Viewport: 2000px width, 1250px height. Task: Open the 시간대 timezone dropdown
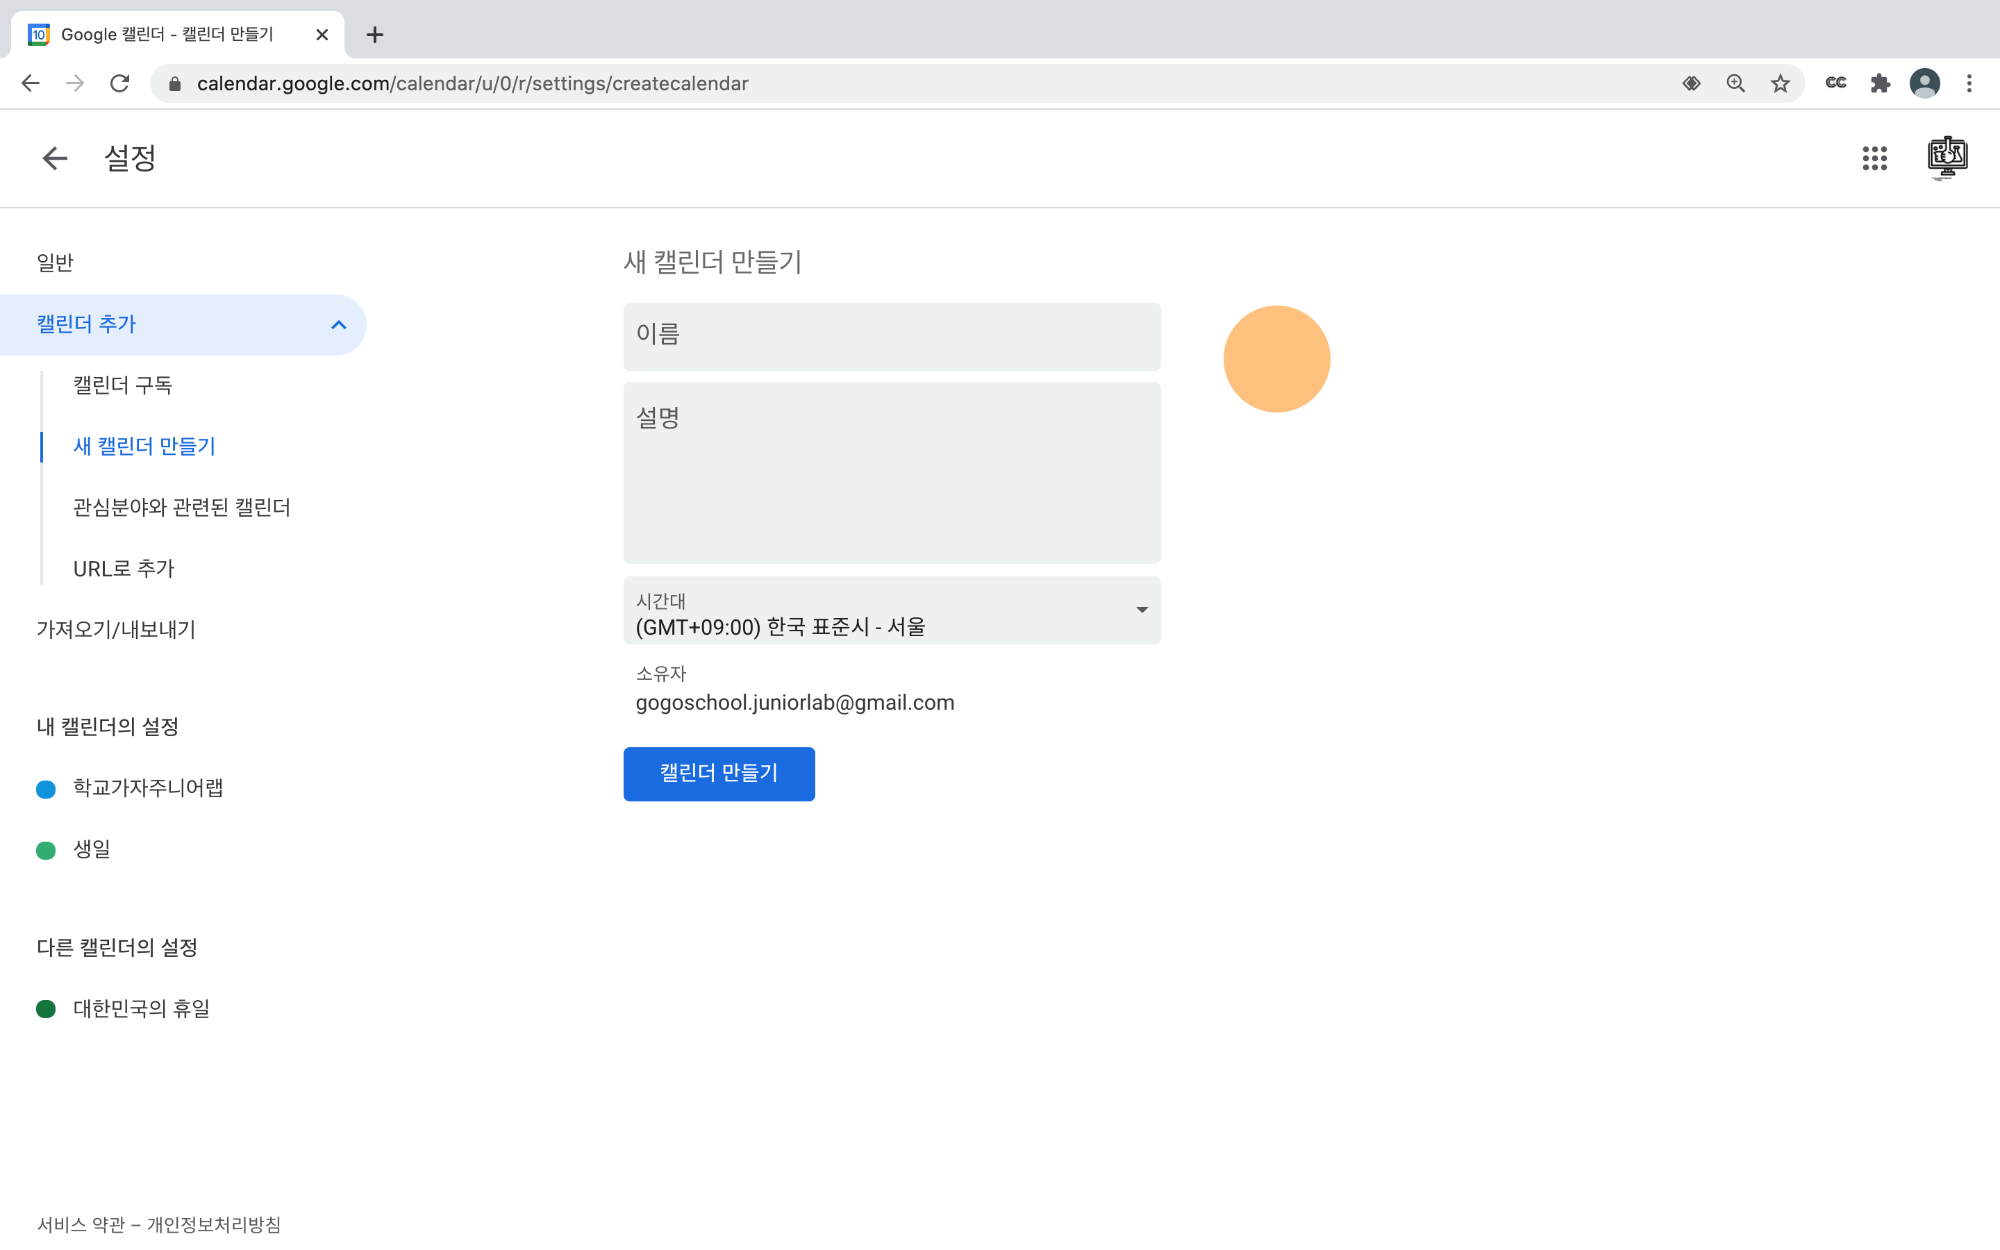coord(891,611)
